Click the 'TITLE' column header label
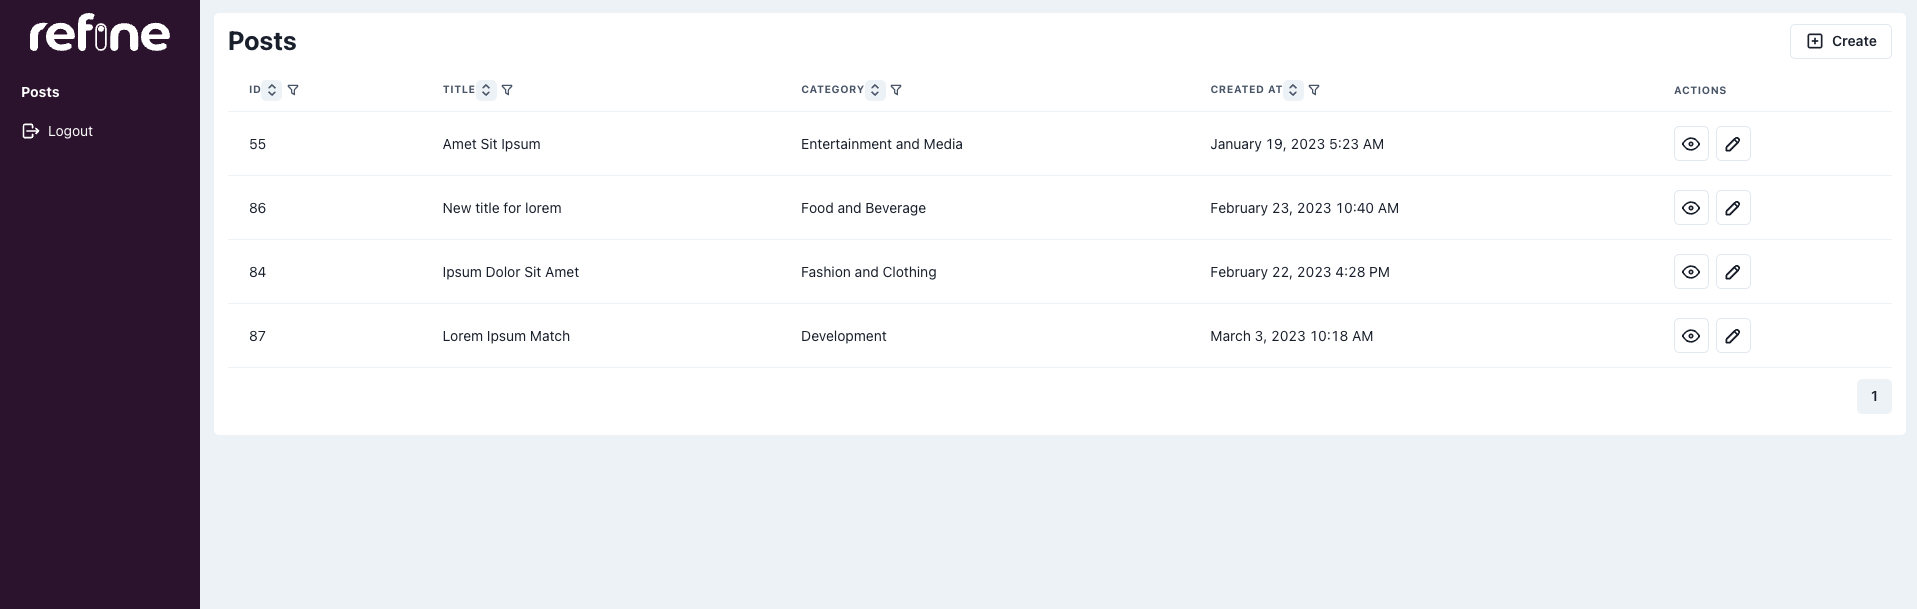Viewport: 1917px width, 609px height. [459, 90]
